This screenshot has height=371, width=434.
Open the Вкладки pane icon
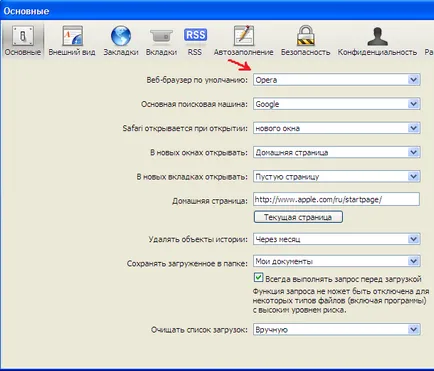pyautogui.click(x=161, y=36)
